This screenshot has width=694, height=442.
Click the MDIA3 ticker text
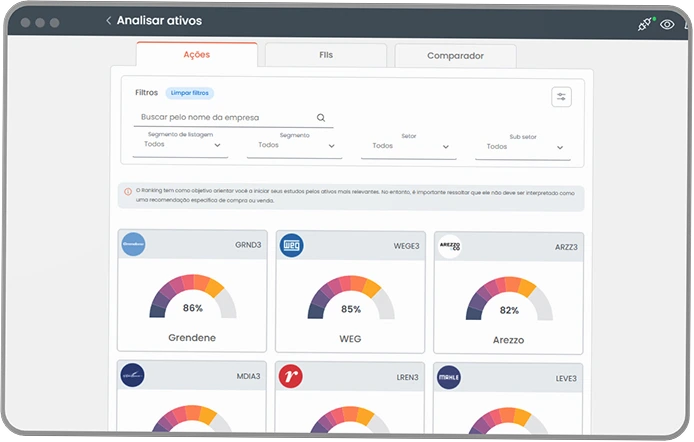pos(248,376)
